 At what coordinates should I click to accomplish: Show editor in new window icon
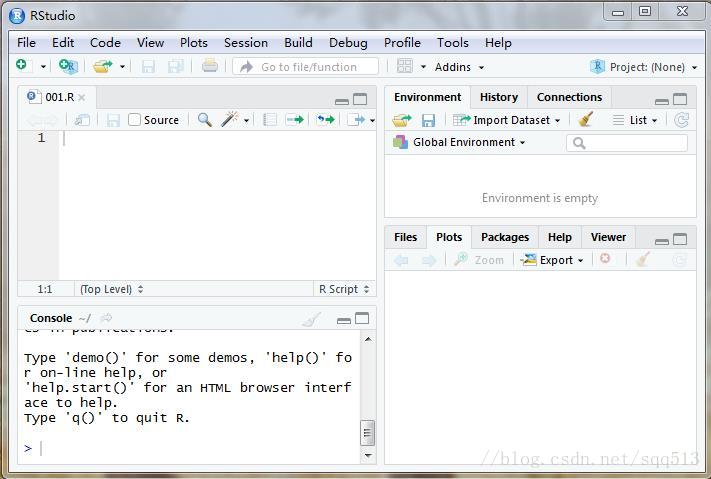point(82,120)
